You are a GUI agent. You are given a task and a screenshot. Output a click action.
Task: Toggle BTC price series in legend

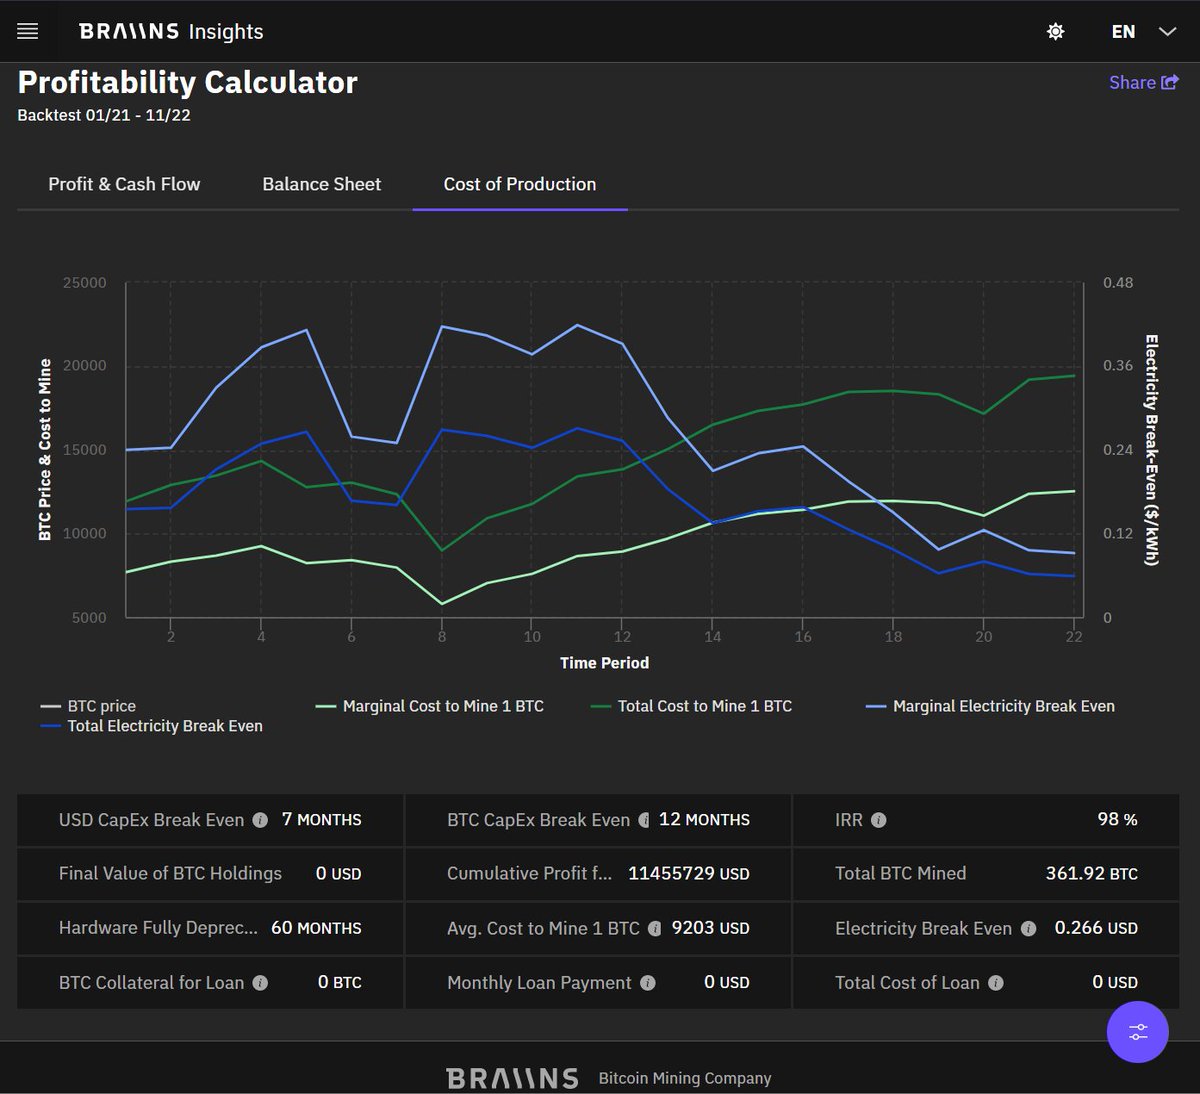point(88,706)
